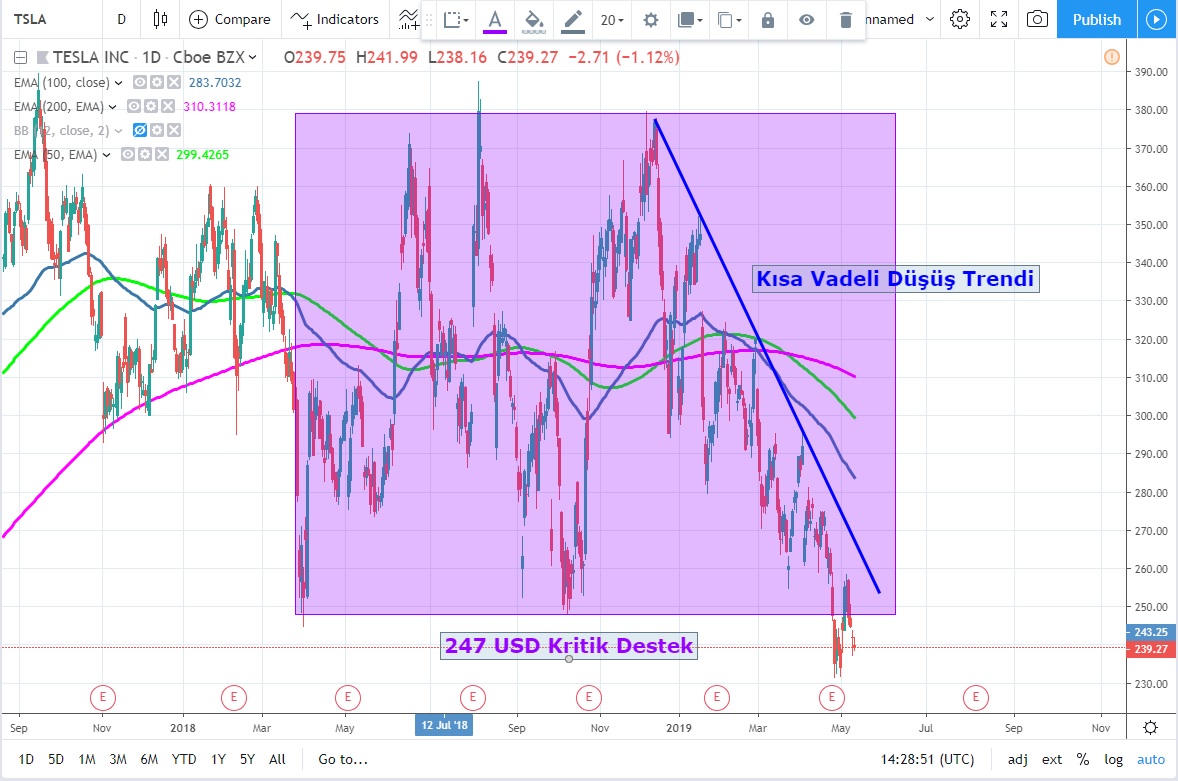Set the range to 6M

click(x=149, y=759)
